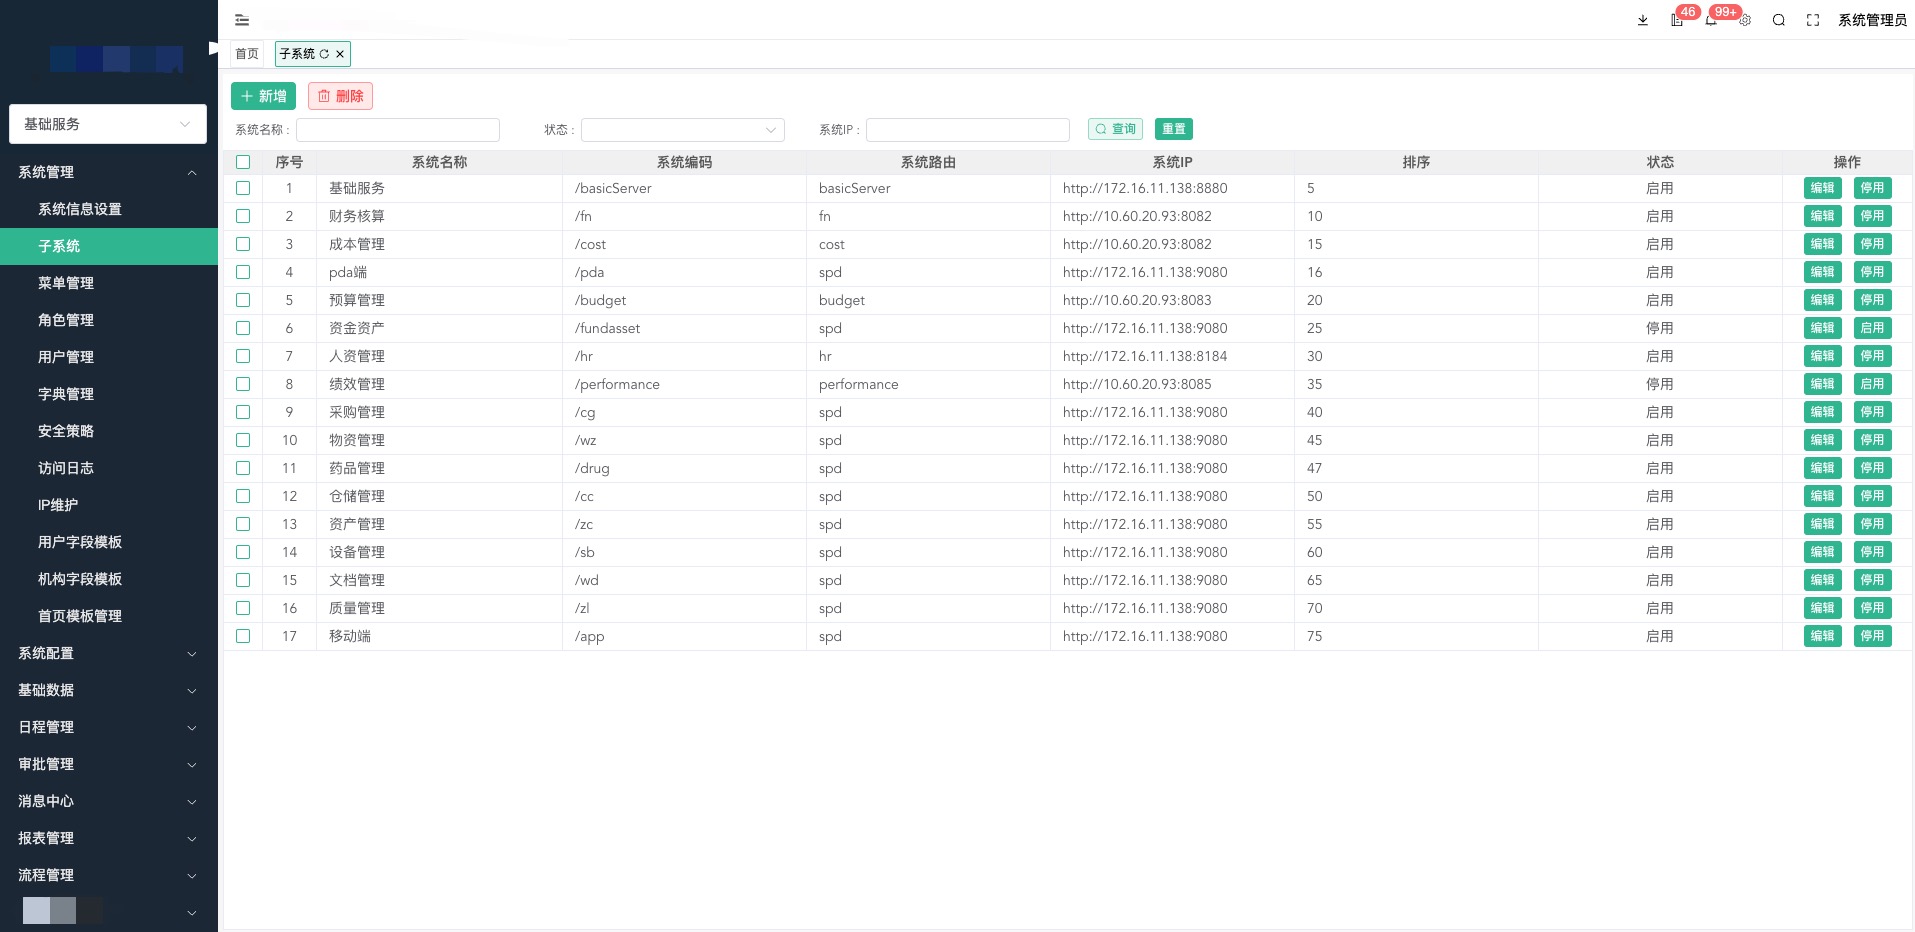The height and width of the screenshot is (932, 1915).
Task: Open 角色管理 in the sidebar
Action: [108, 320]
